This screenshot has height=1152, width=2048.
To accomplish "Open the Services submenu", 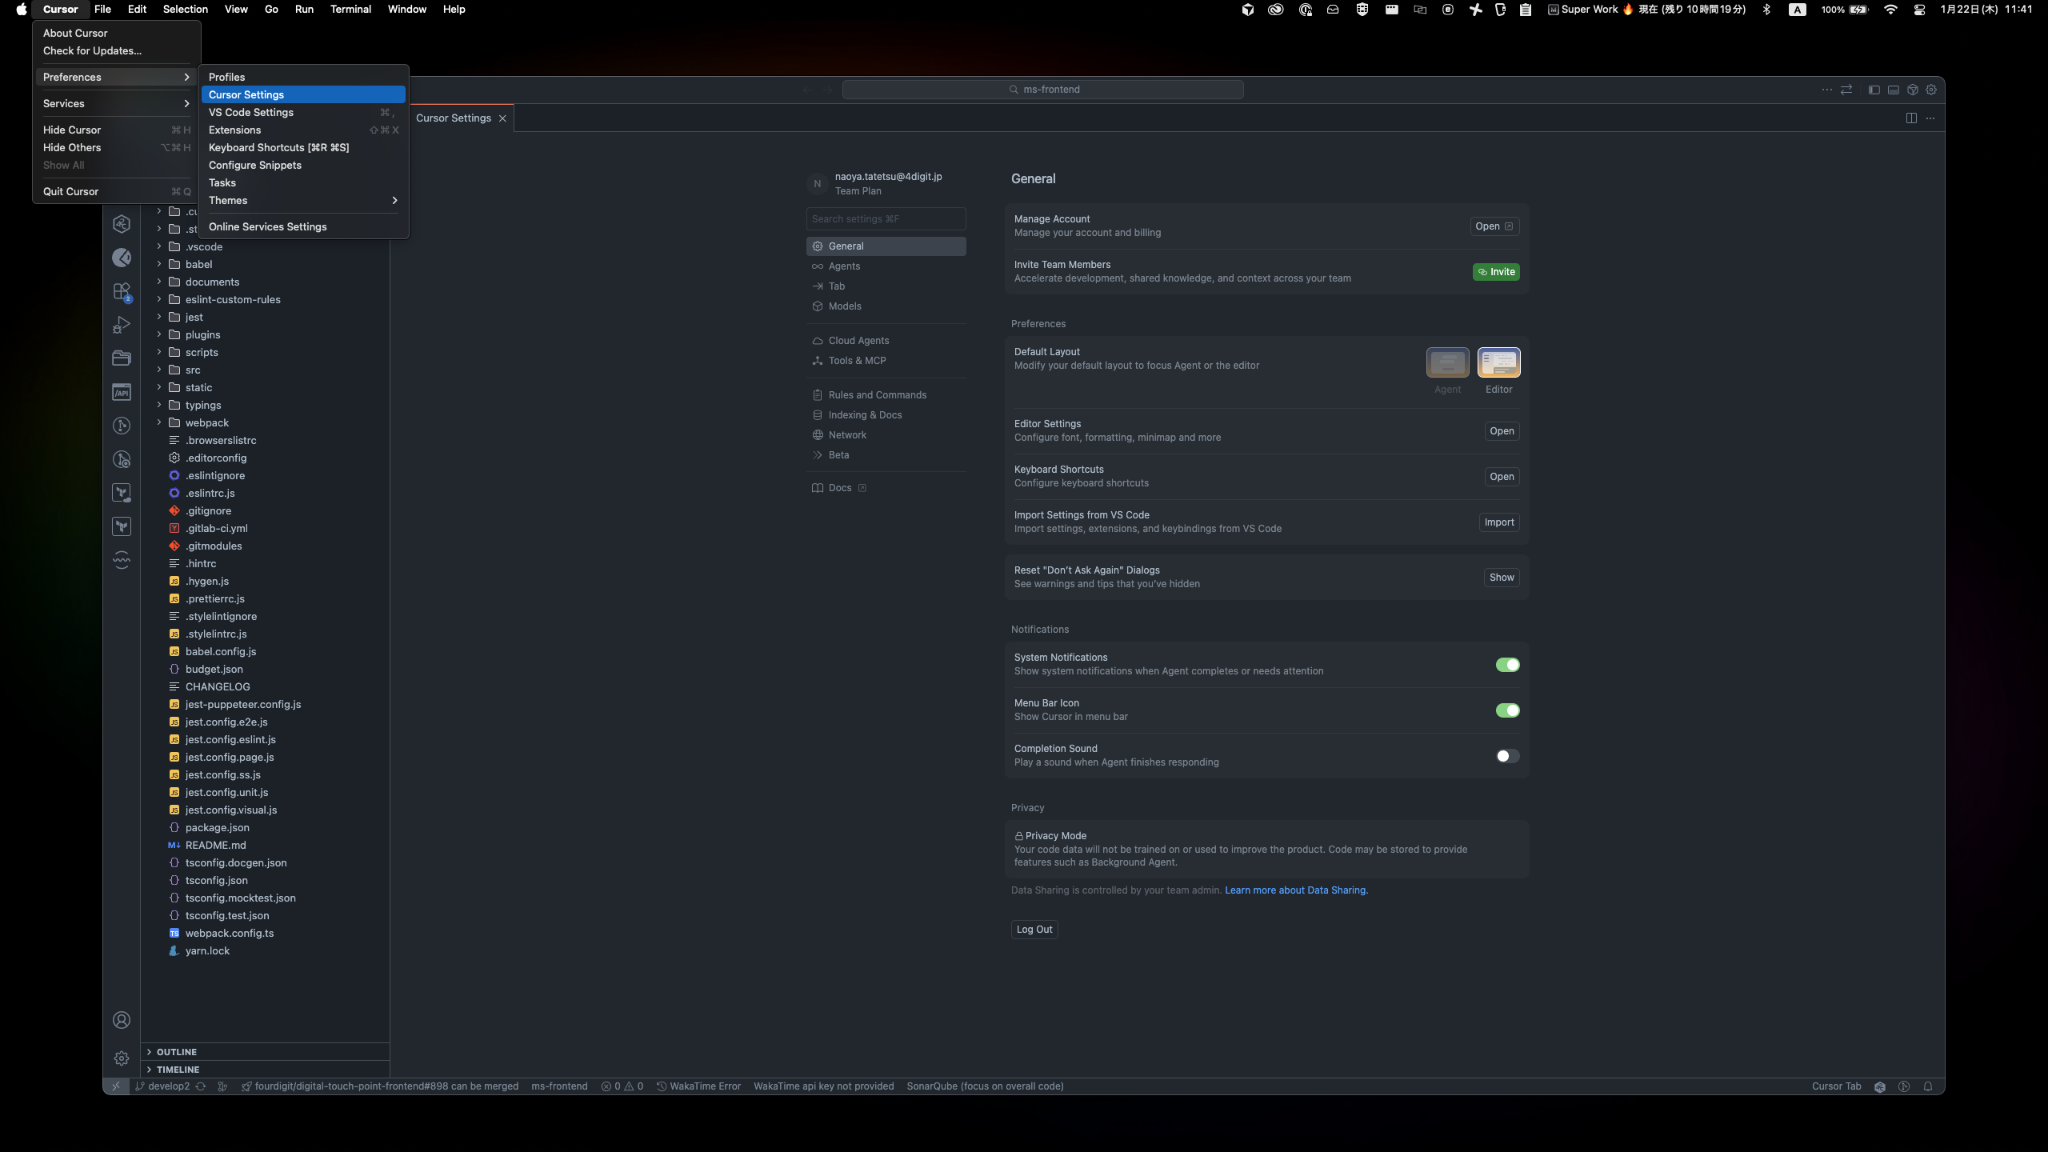I will pyautogui.click(x=116, y=104).
